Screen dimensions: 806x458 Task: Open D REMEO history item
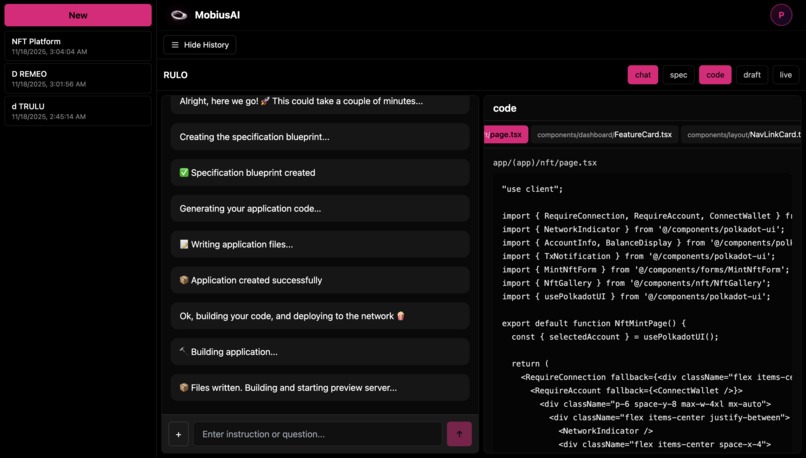(78, 79)
